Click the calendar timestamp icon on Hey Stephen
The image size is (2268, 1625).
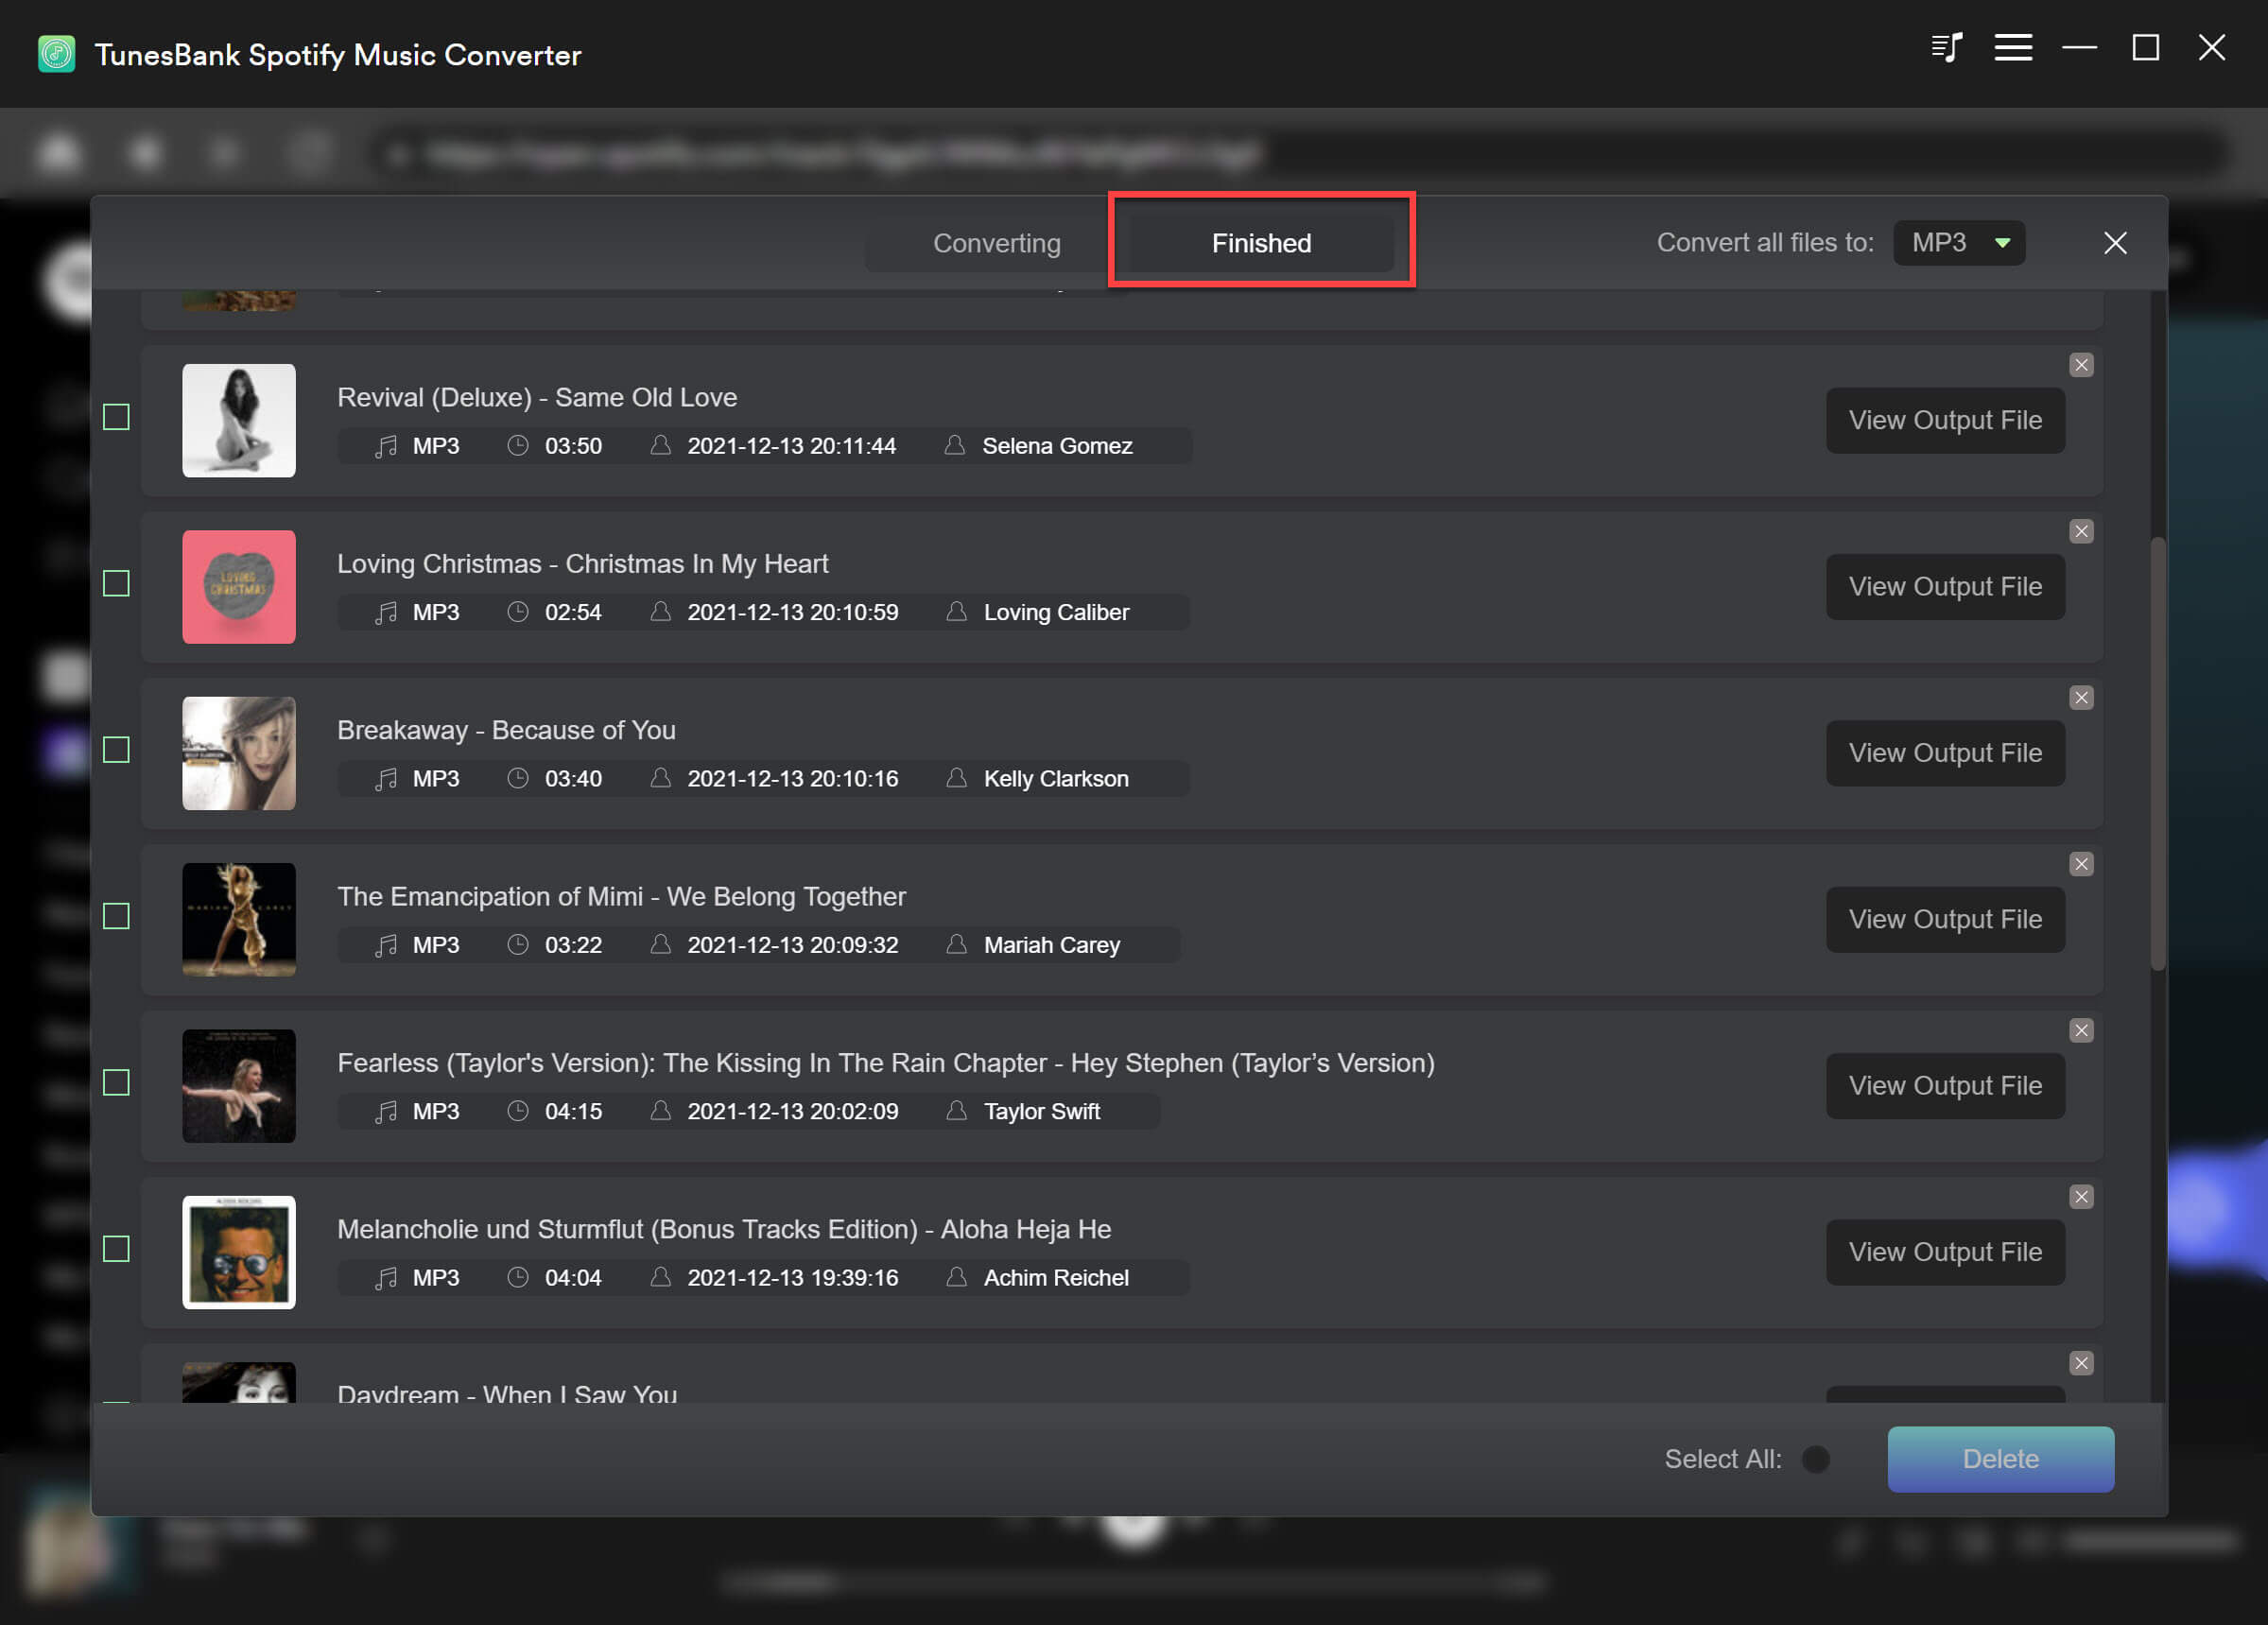(658, 1112)
